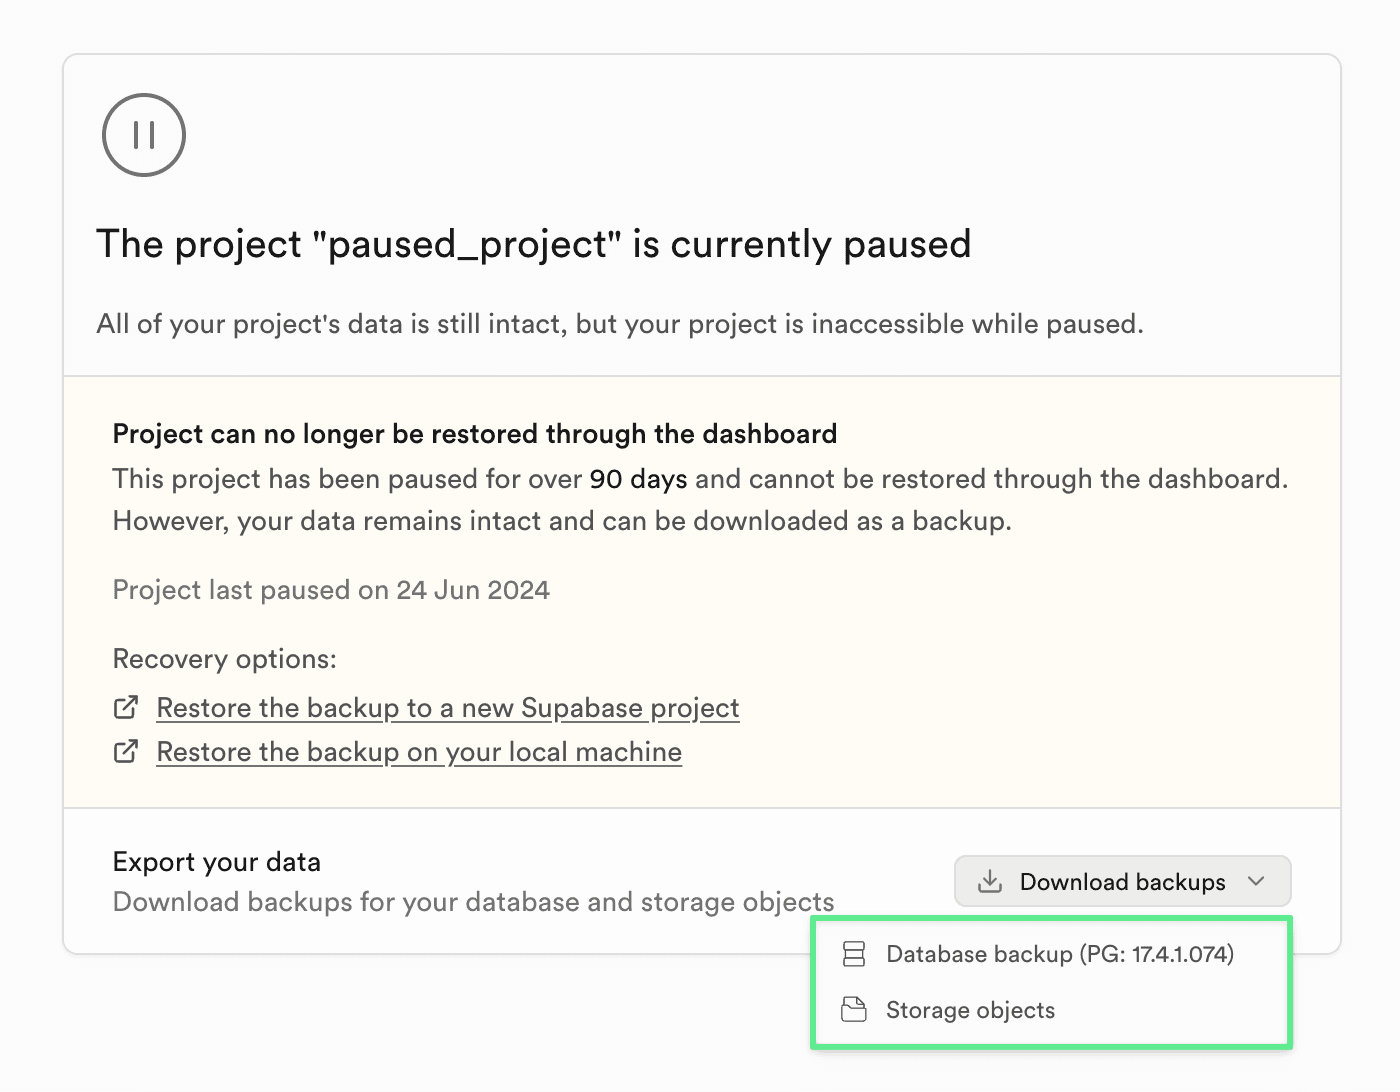This screenshot has height=1092, width=1400.
Task: Click the Export your data heading
Action: pos(216,861)
